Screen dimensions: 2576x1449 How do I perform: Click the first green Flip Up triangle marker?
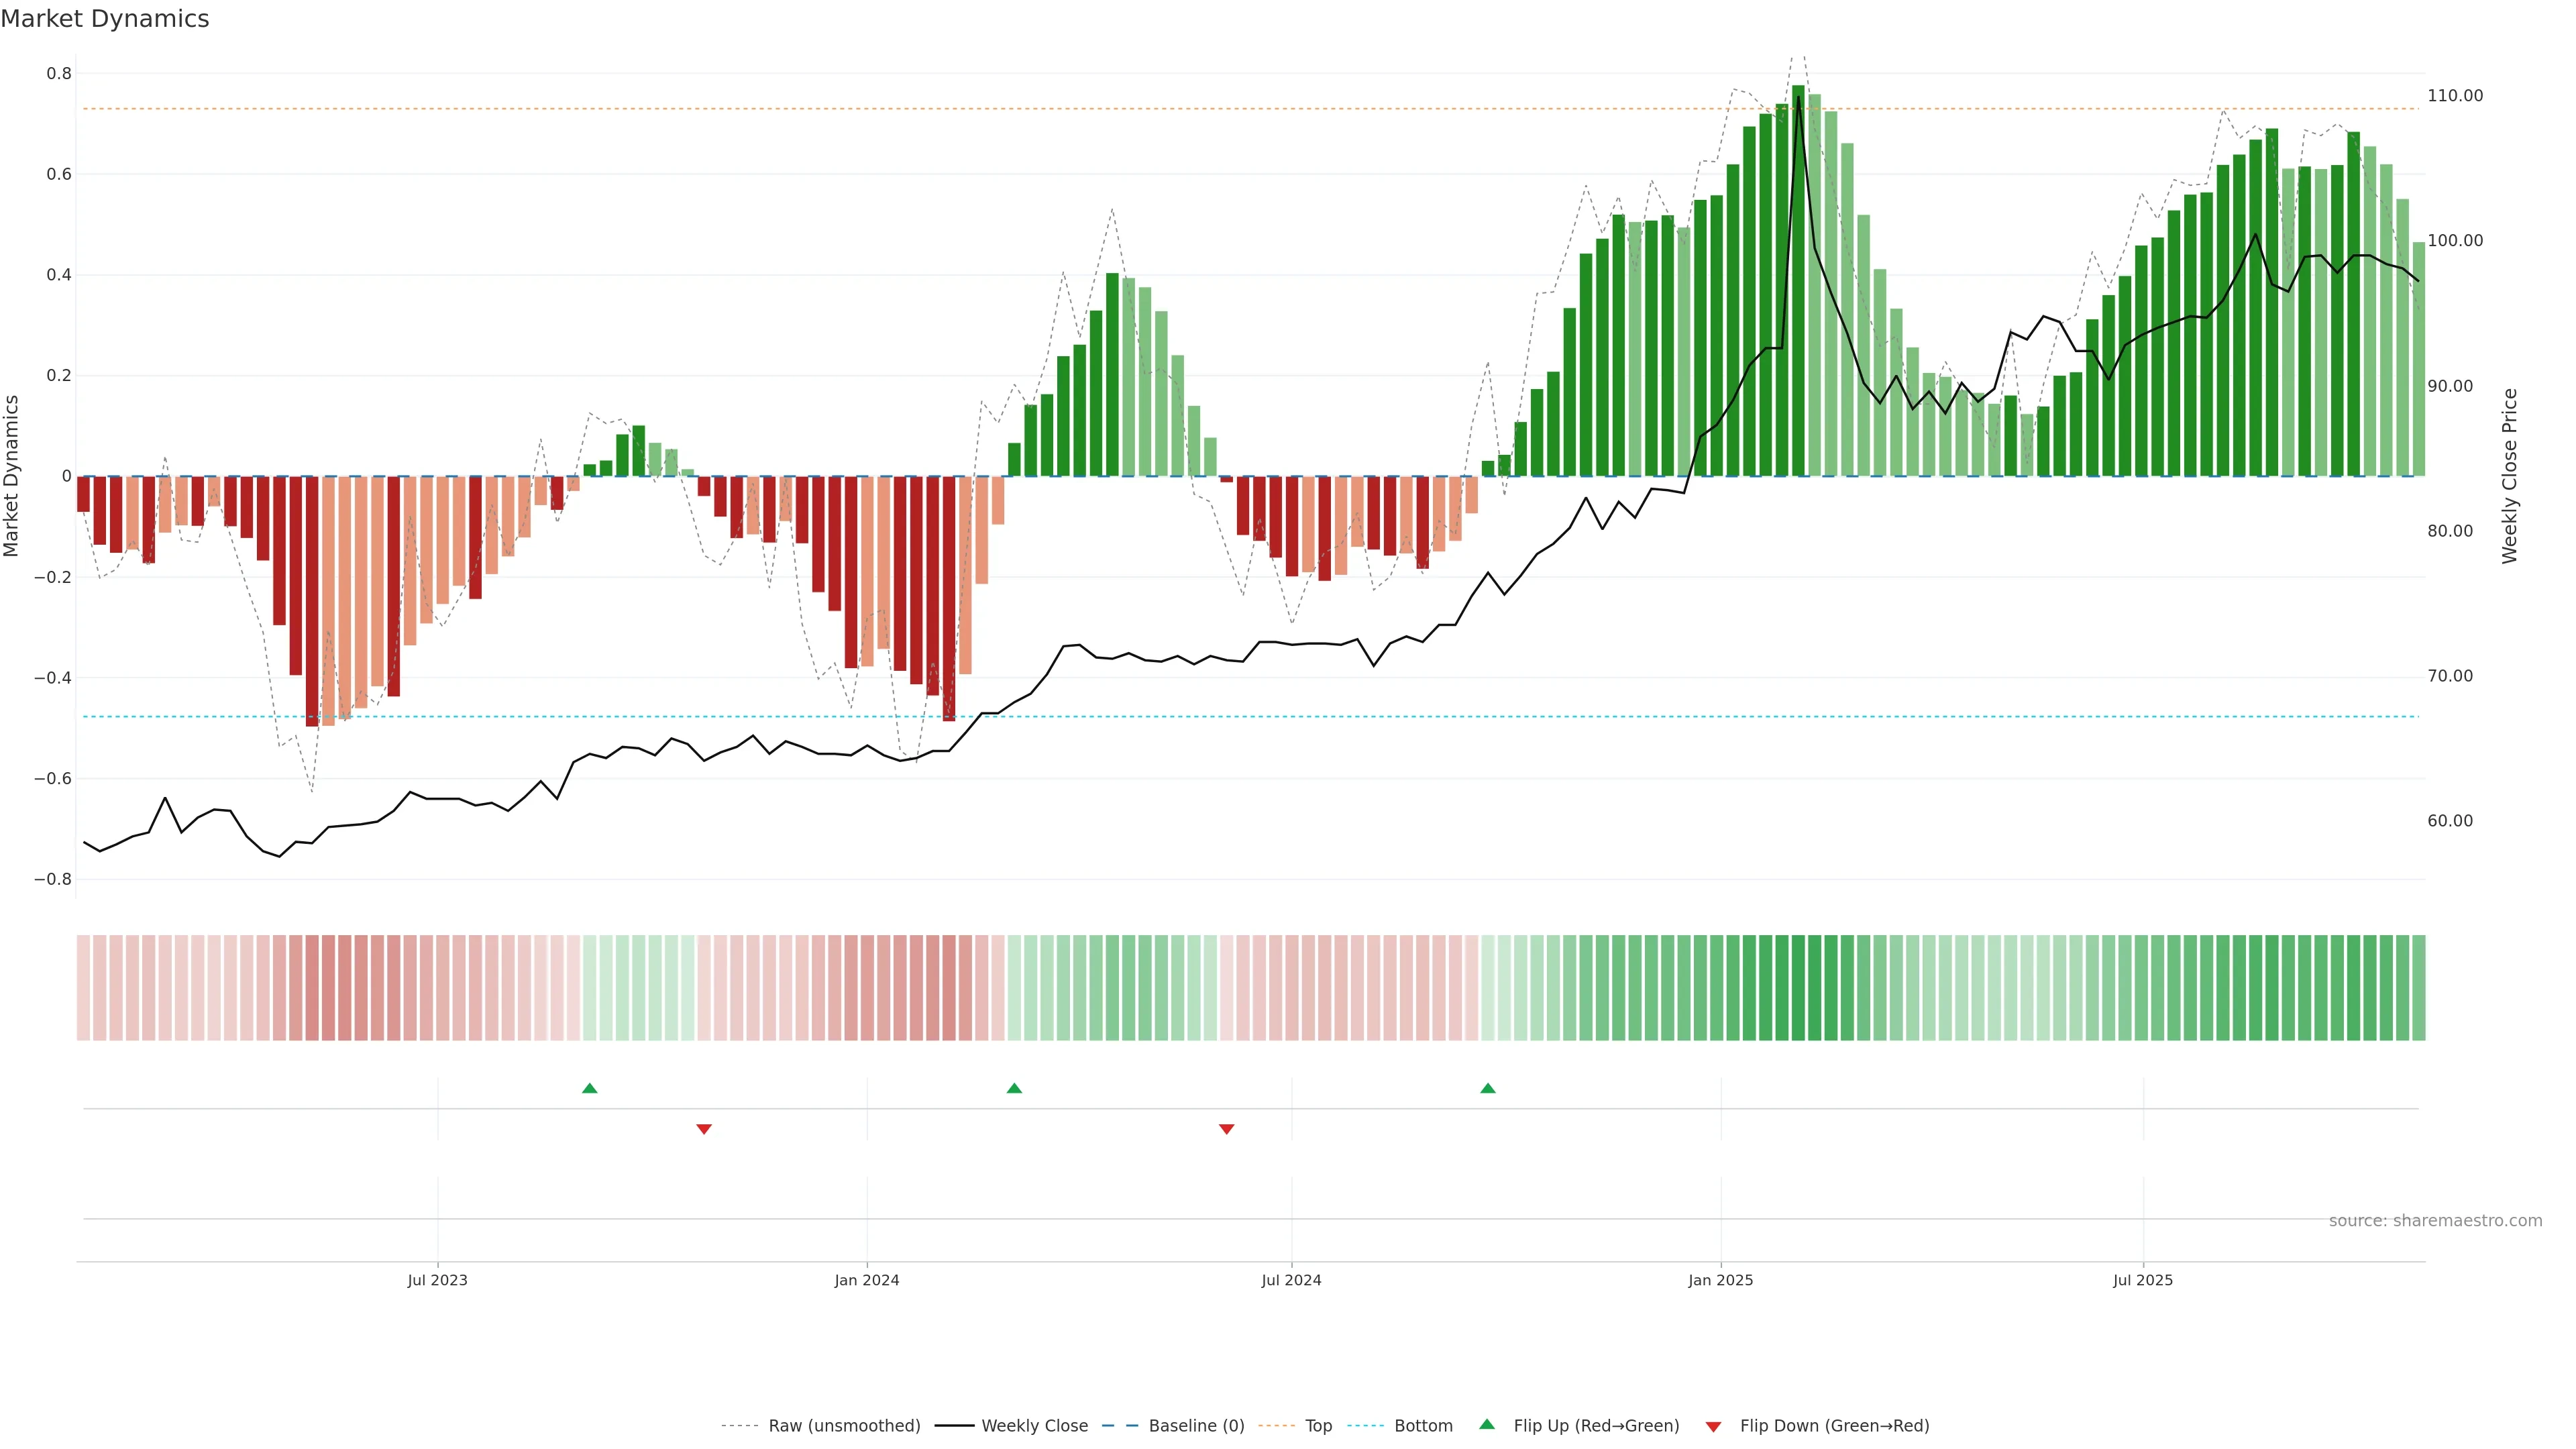coord(589,1088)
